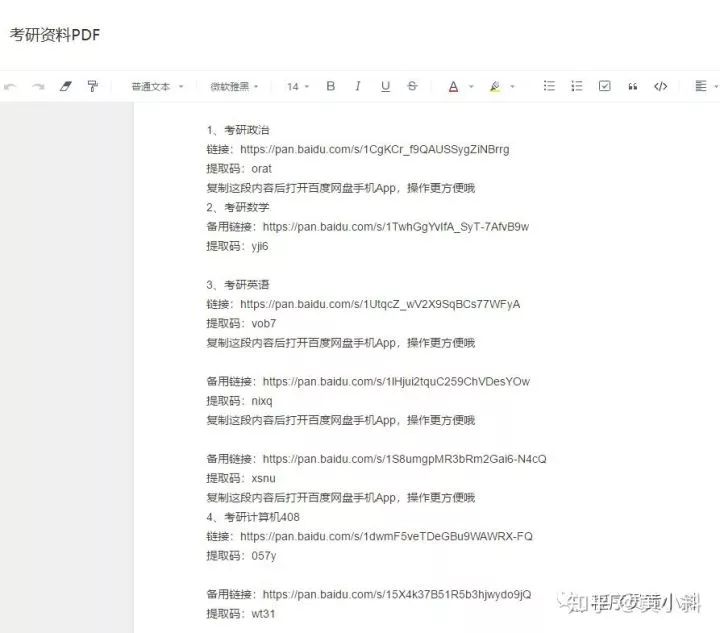Clear formatting with the eraser icon

tap(66, 86)
